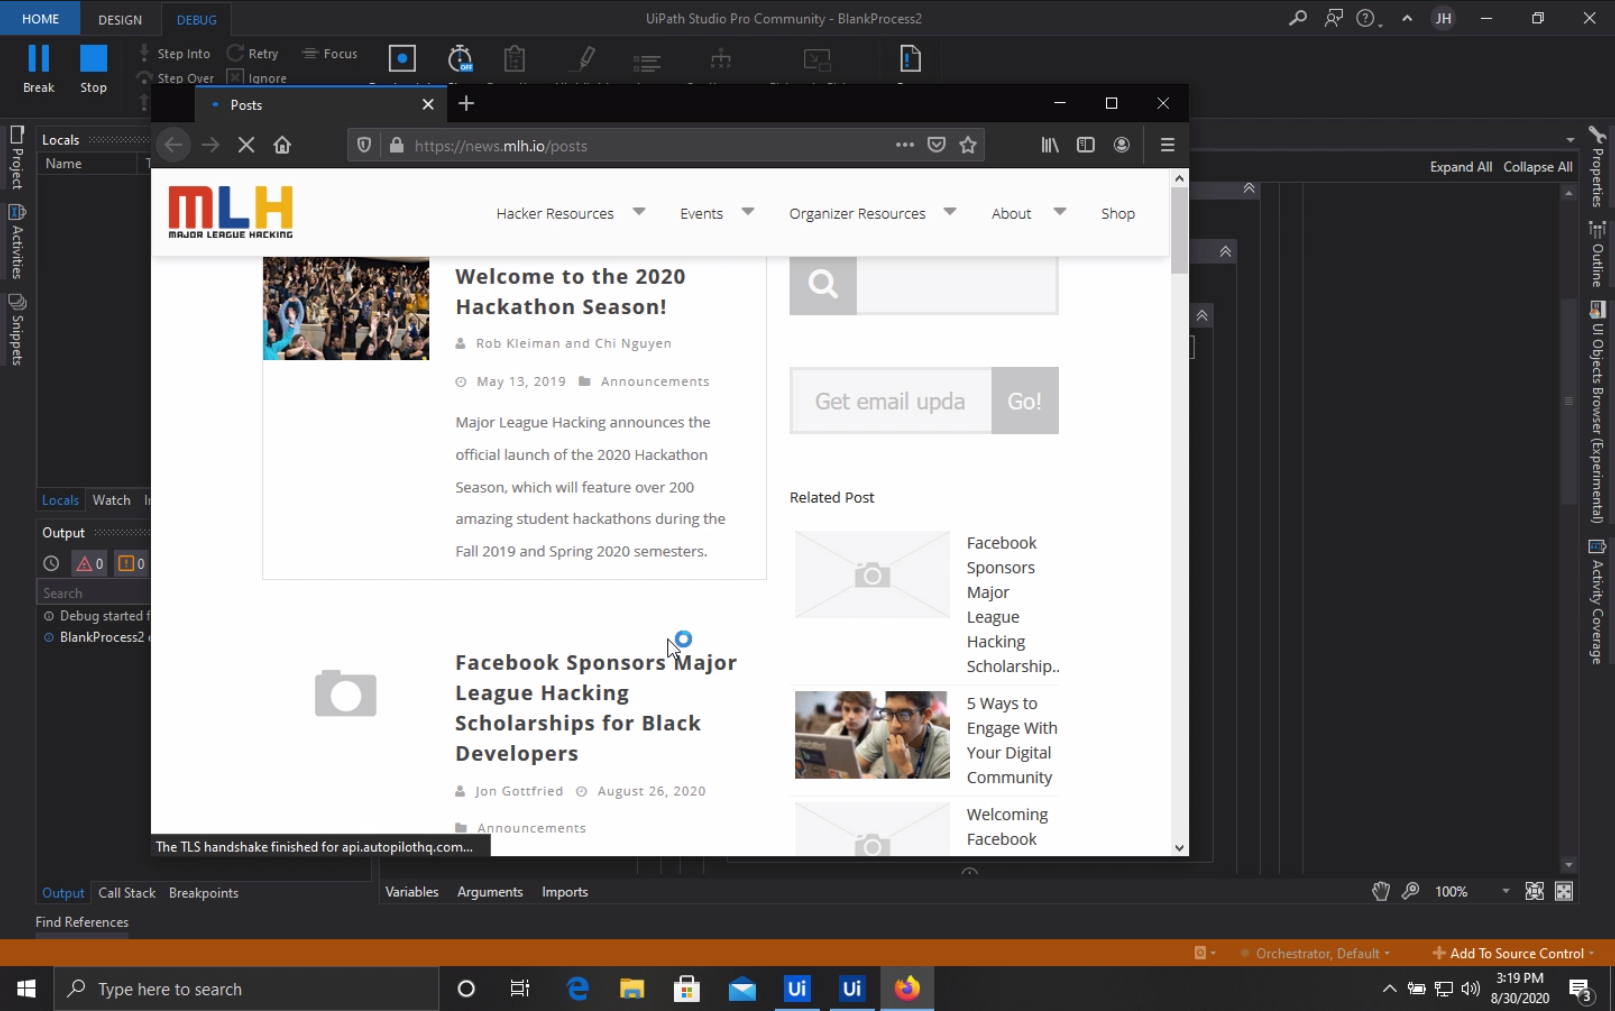This screenshot has height=1011, width=1615.
Task: Open the tracking protection shield icon
Action: (364, 145)
